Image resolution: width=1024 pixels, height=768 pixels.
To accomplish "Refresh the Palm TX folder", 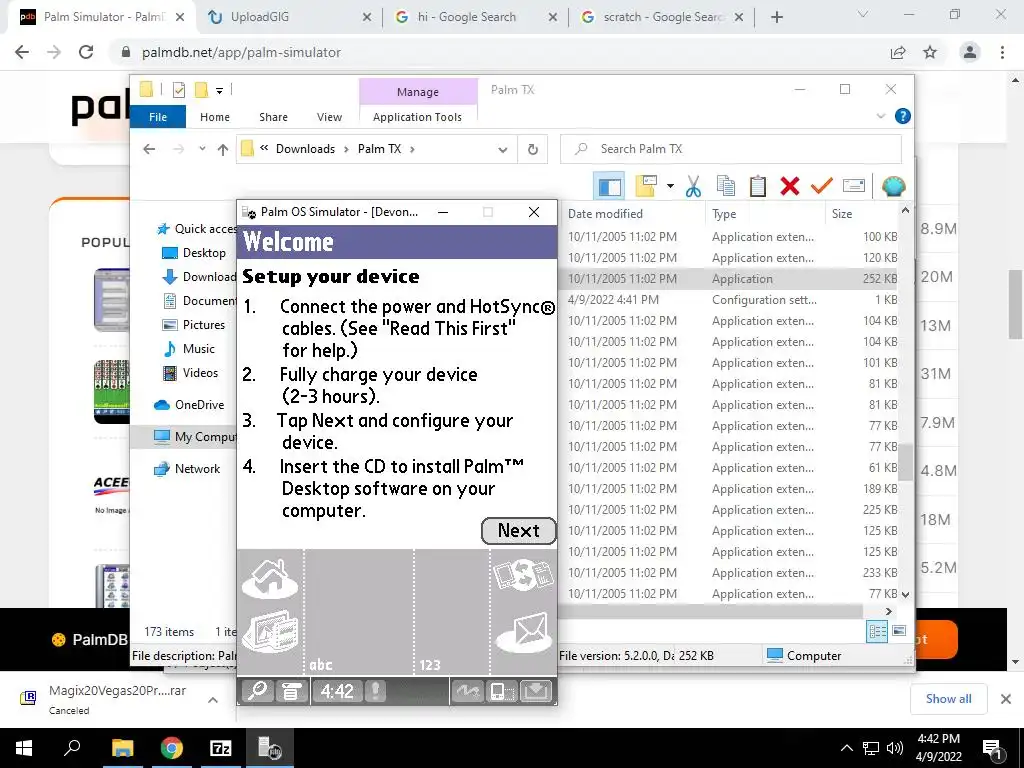I will 533,150.
